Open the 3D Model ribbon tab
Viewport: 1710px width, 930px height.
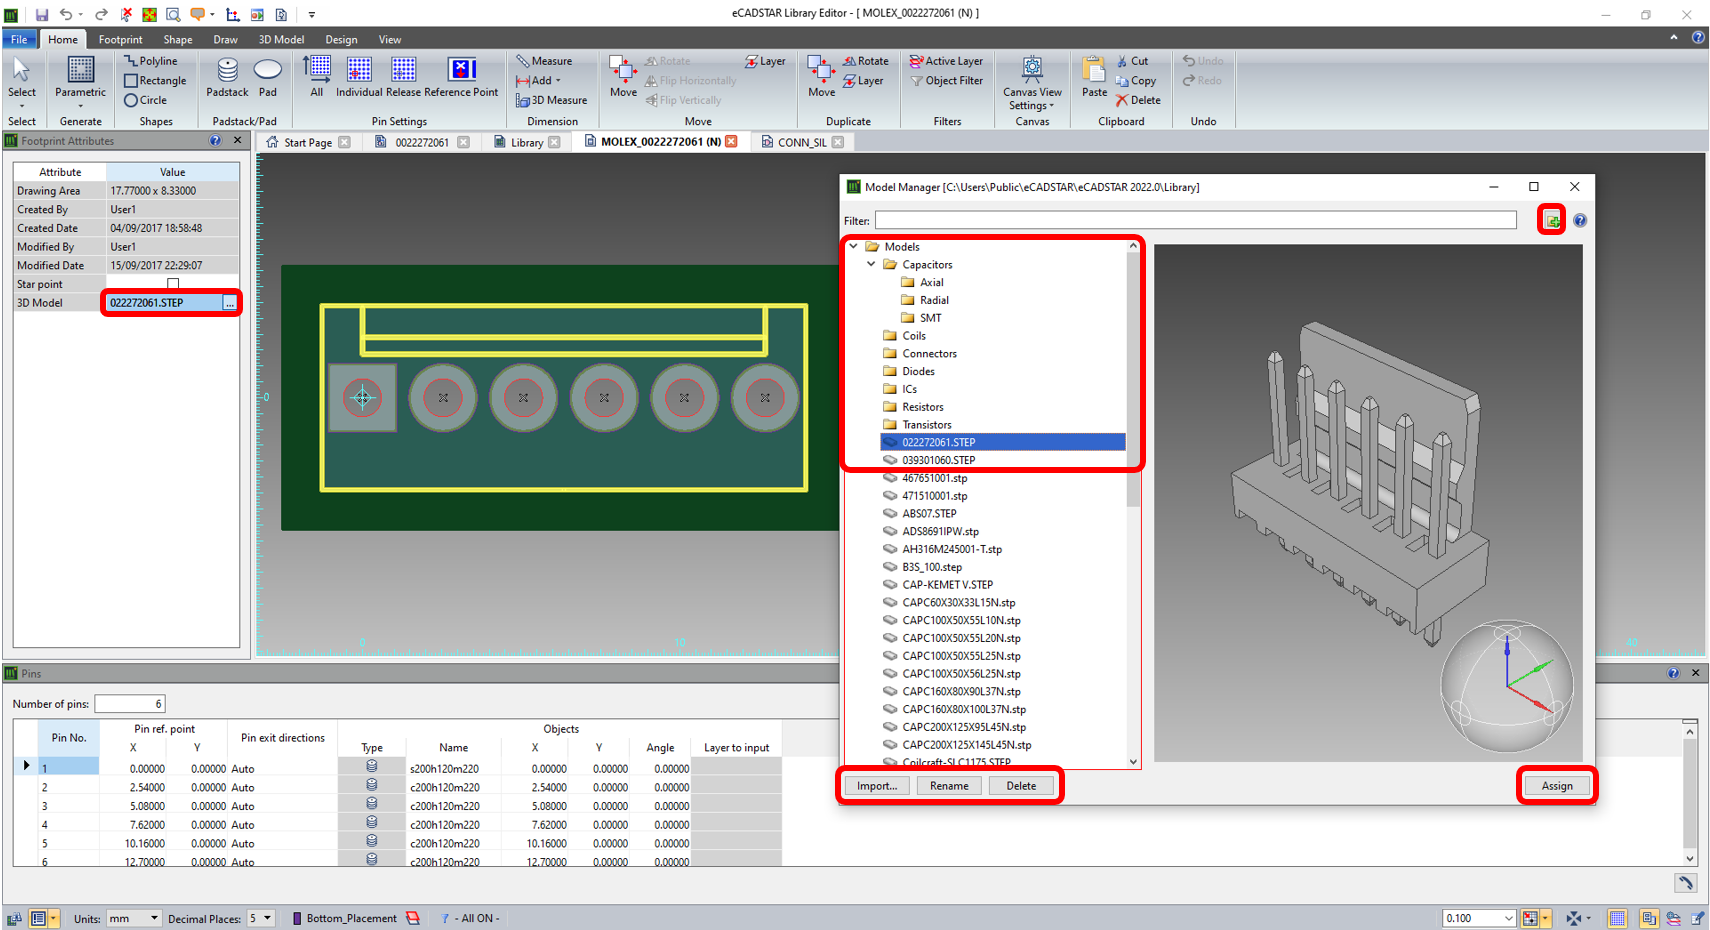click(x=281, y=40)
